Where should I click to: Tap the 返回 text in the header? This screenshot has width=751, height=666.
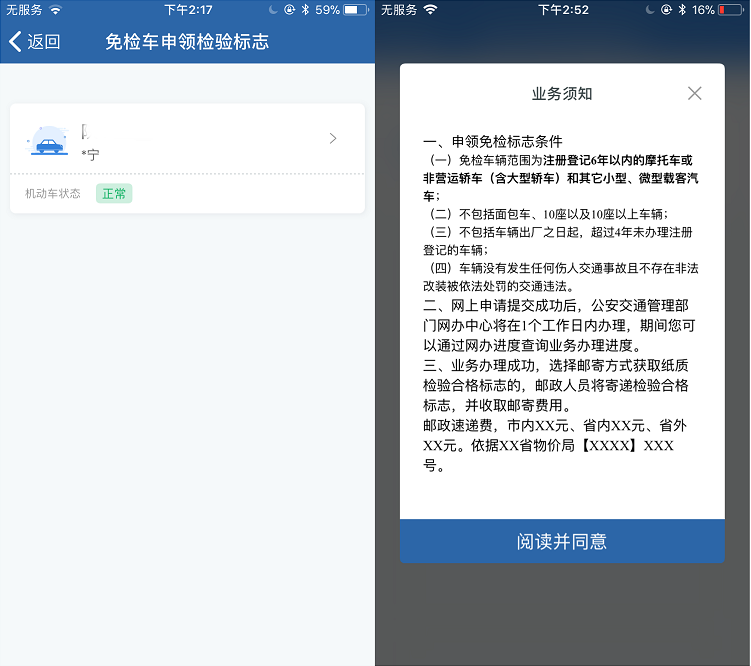click(44, 42)
